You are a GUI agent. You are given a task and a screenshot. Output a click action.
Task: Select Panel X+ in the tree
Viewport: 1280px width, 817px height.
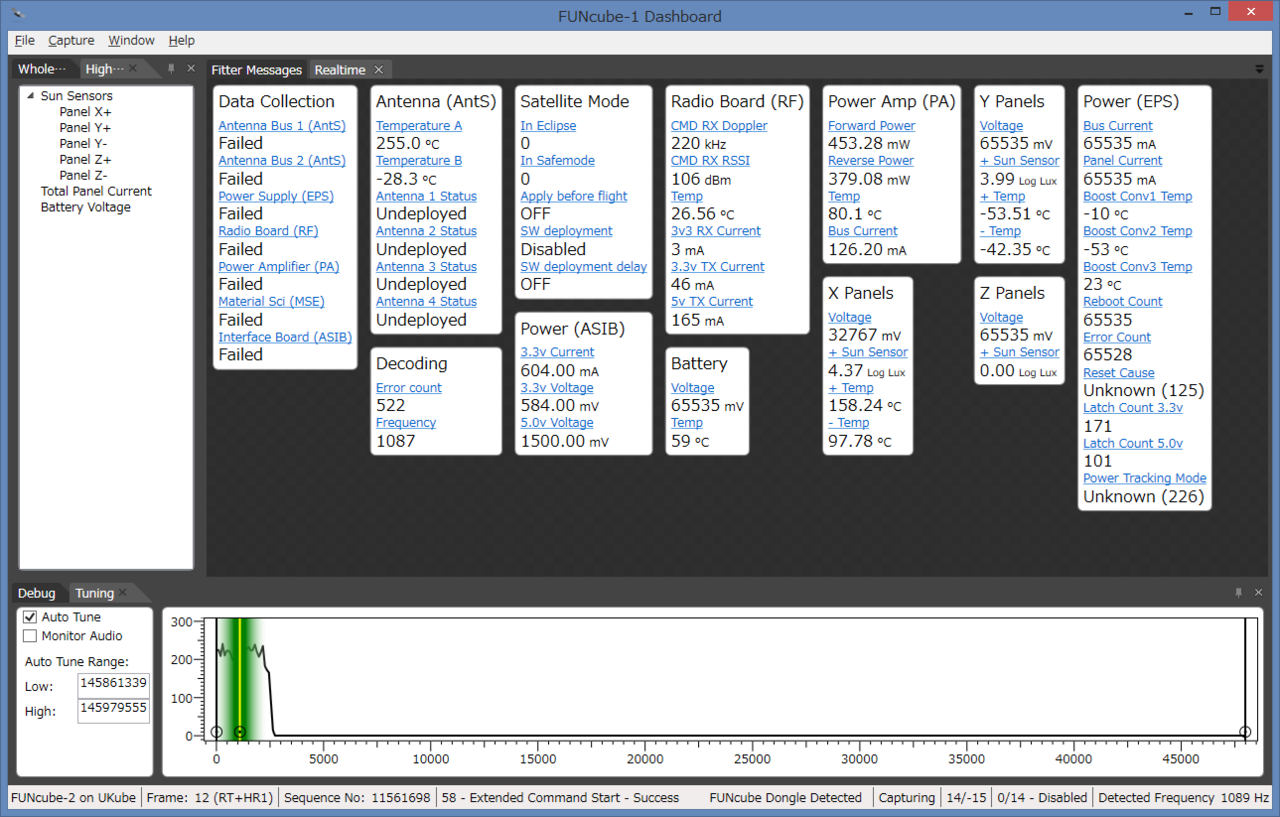pyautogui.click(x=85, y=112)
